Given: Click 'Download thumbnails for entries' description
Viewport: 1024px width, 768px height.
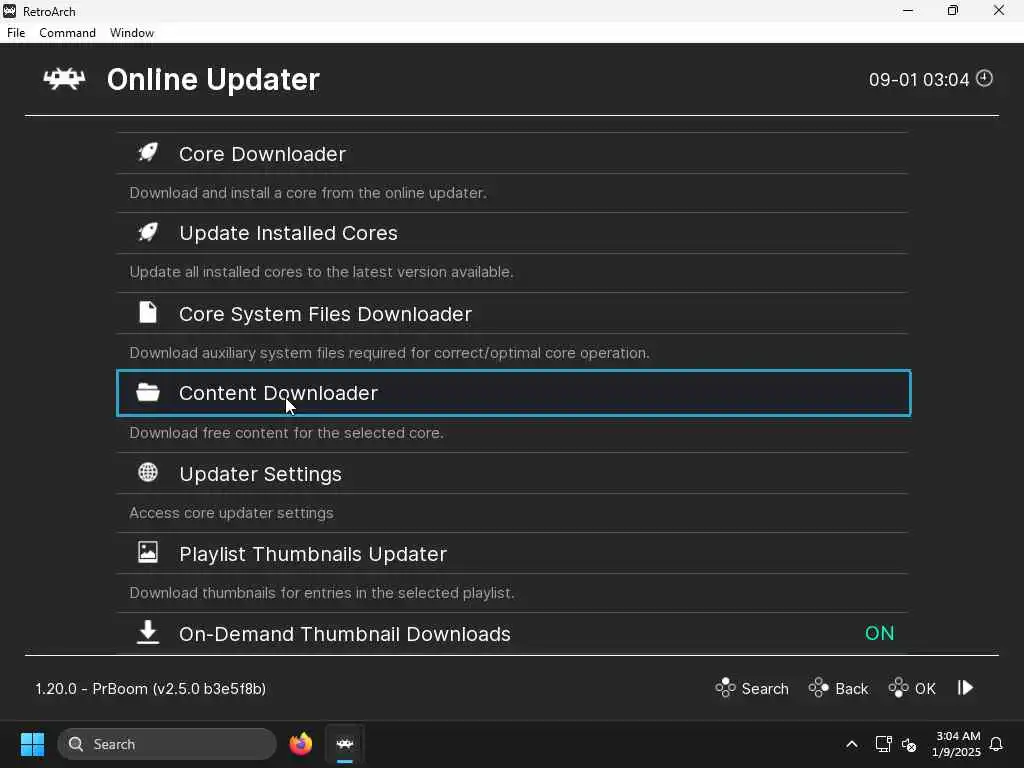Looking at the screenshot, I should click(322, 592).
